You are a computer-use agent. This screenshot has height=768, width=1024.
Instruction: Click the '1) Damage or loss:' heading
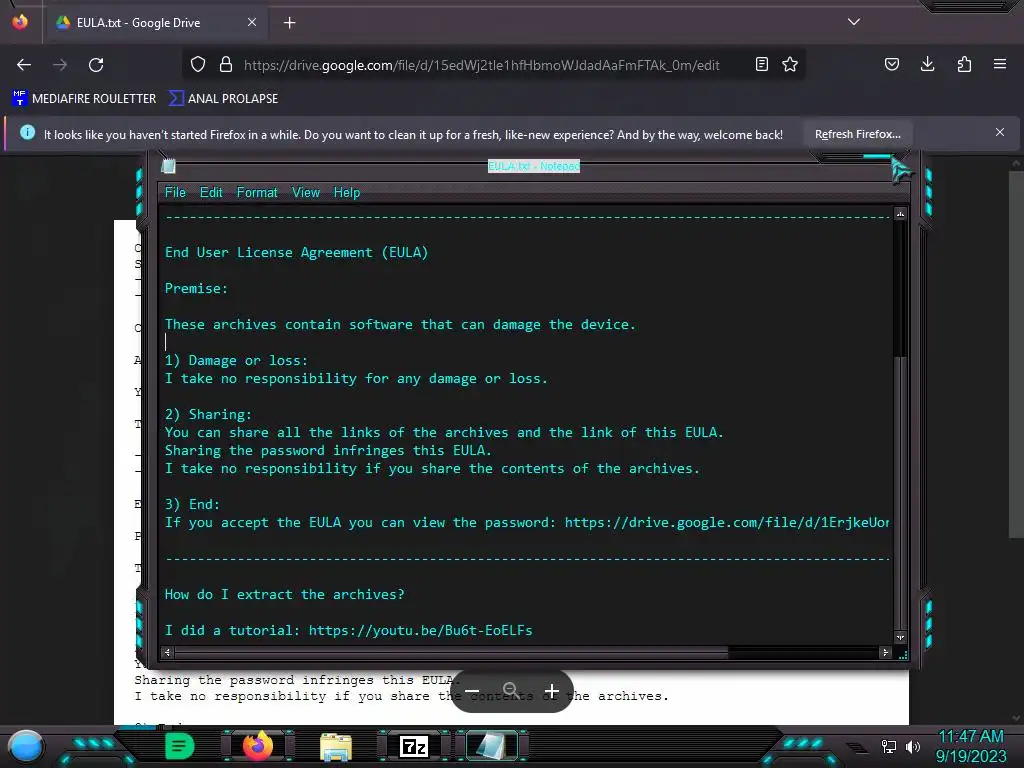(236, 360)
